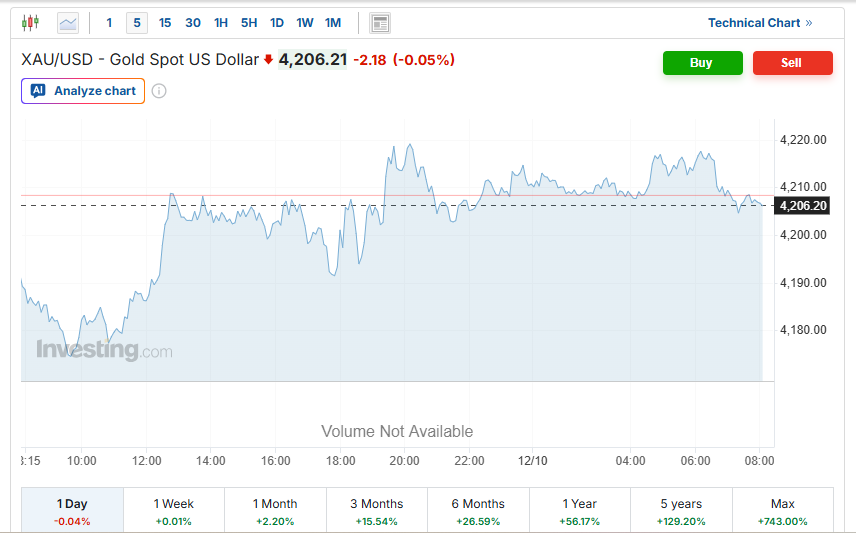
Task: Change interval to 1D
Action: 277,23
